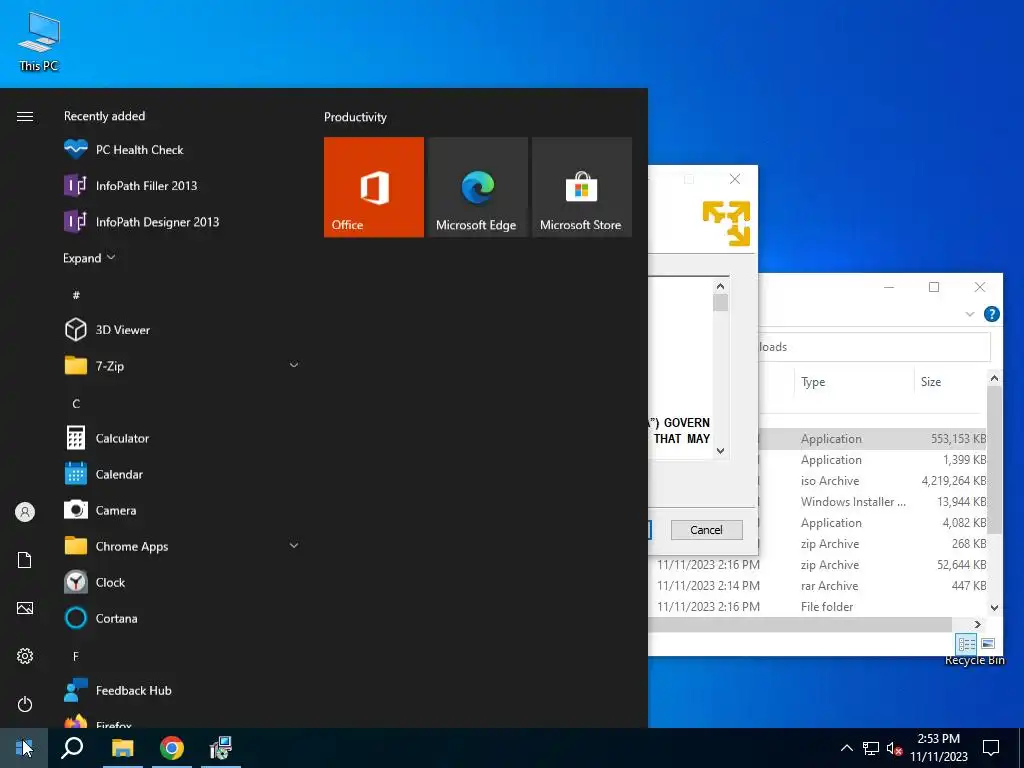The width and height of the screenshot is (1024, 768).
Task: Open Pictures from Start sidebar
Action: pos(25,608)
